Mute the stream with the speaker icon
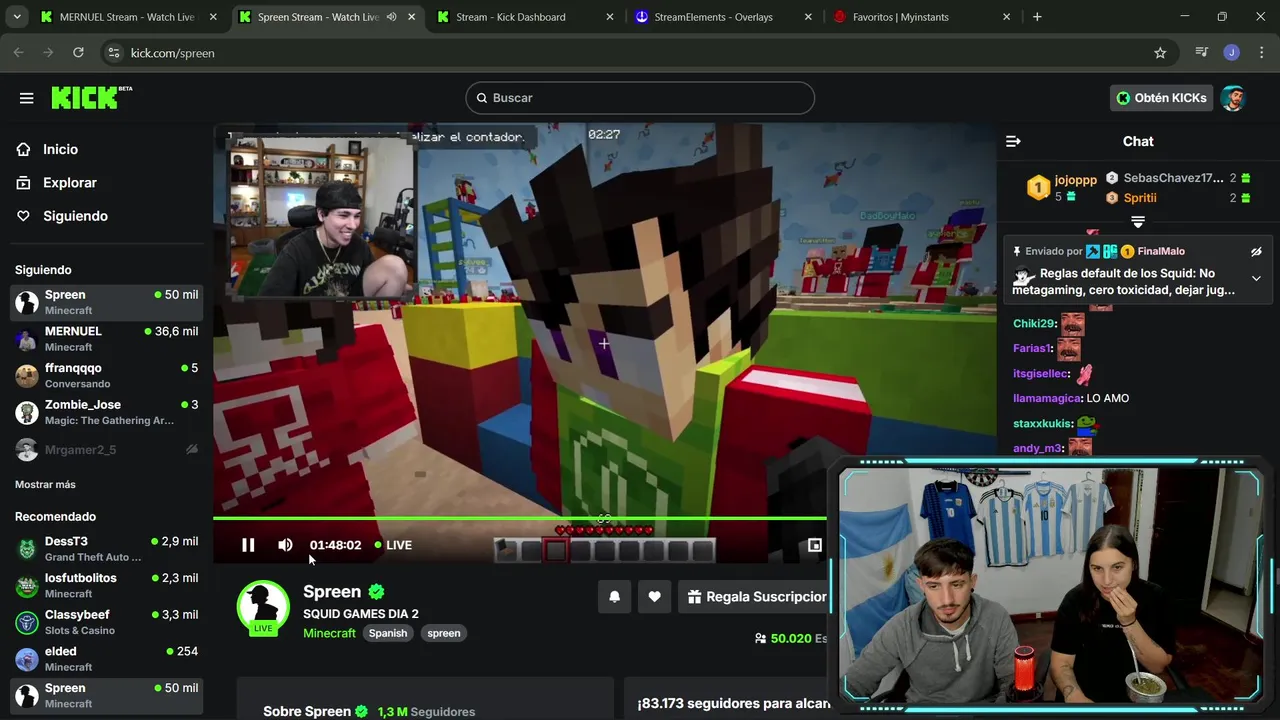The image size is (1280, 720). point(285,545)
